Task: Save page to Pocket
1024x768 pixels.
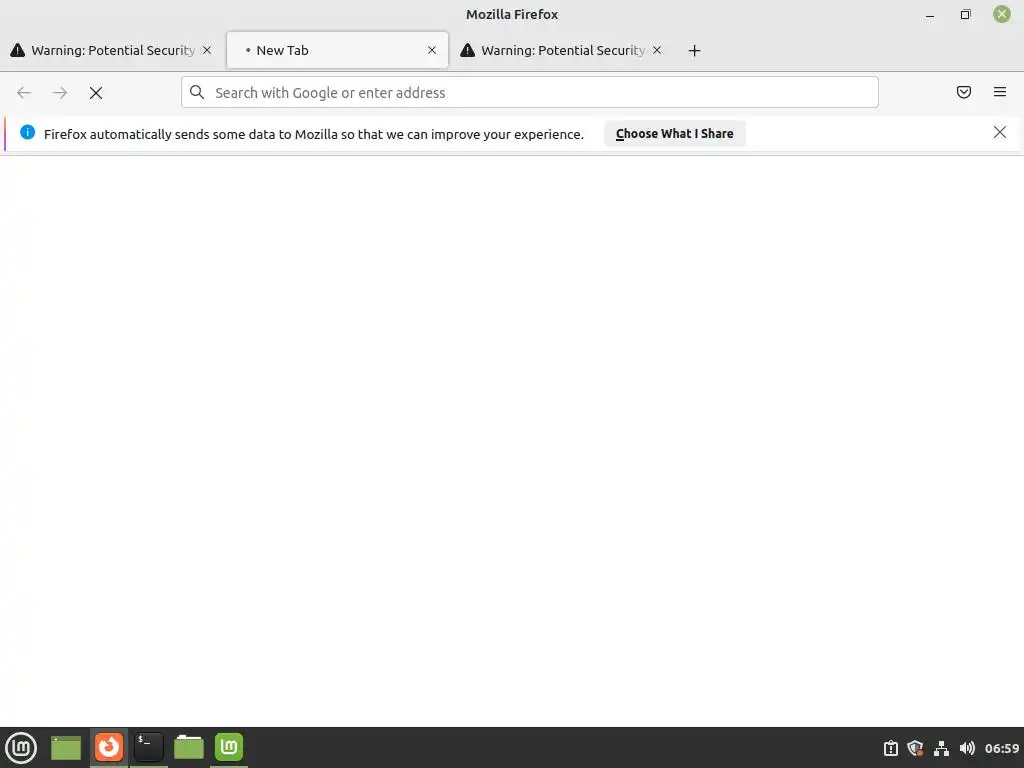Action: click(x=964, y=92)
